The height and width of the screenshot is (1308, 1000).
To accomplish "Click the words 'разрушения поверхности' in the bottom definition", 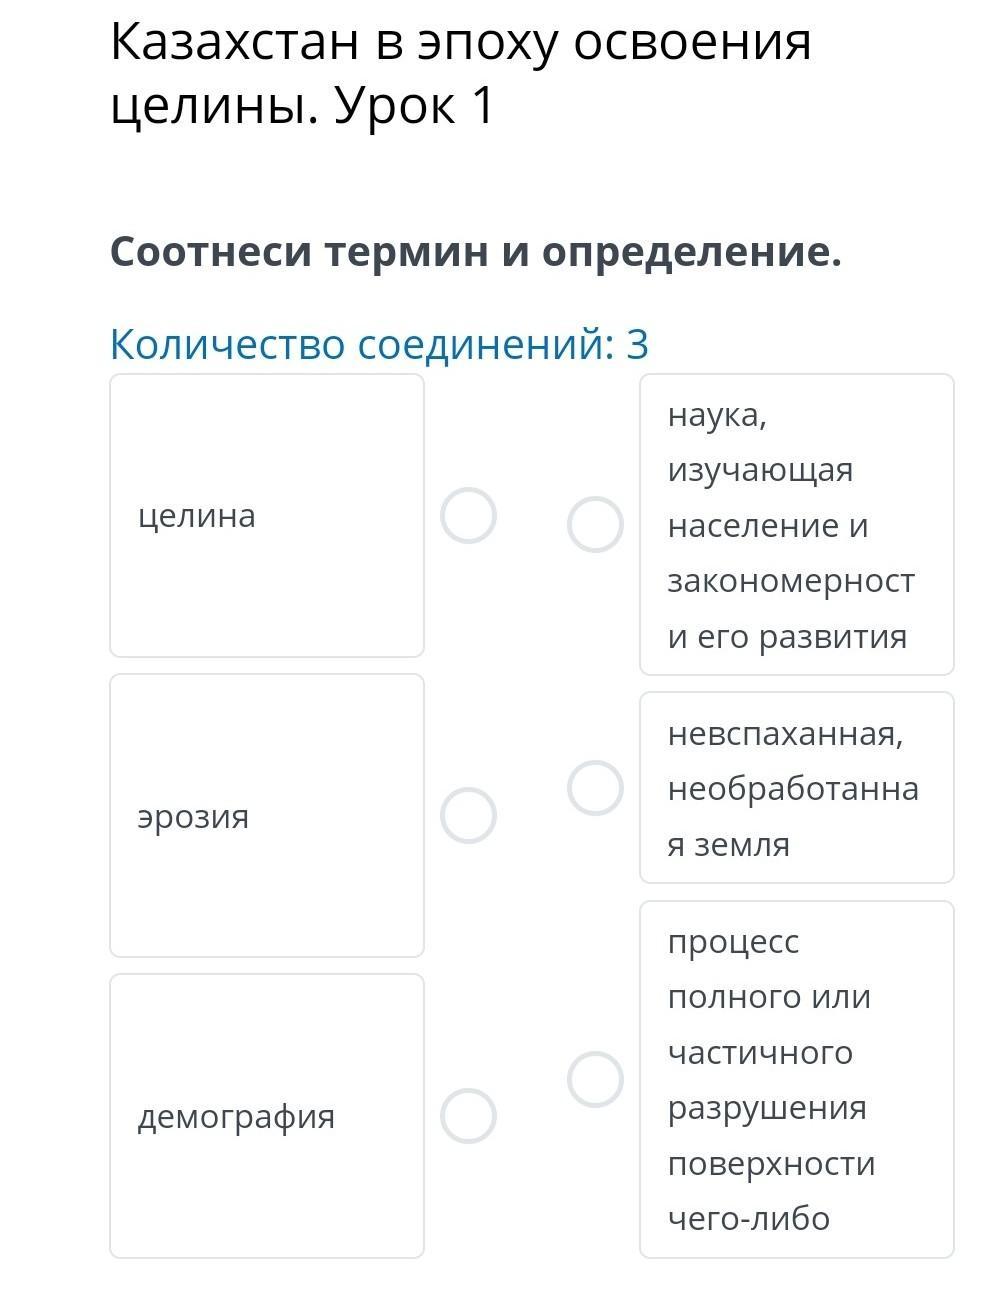I will pos(770,1136).
